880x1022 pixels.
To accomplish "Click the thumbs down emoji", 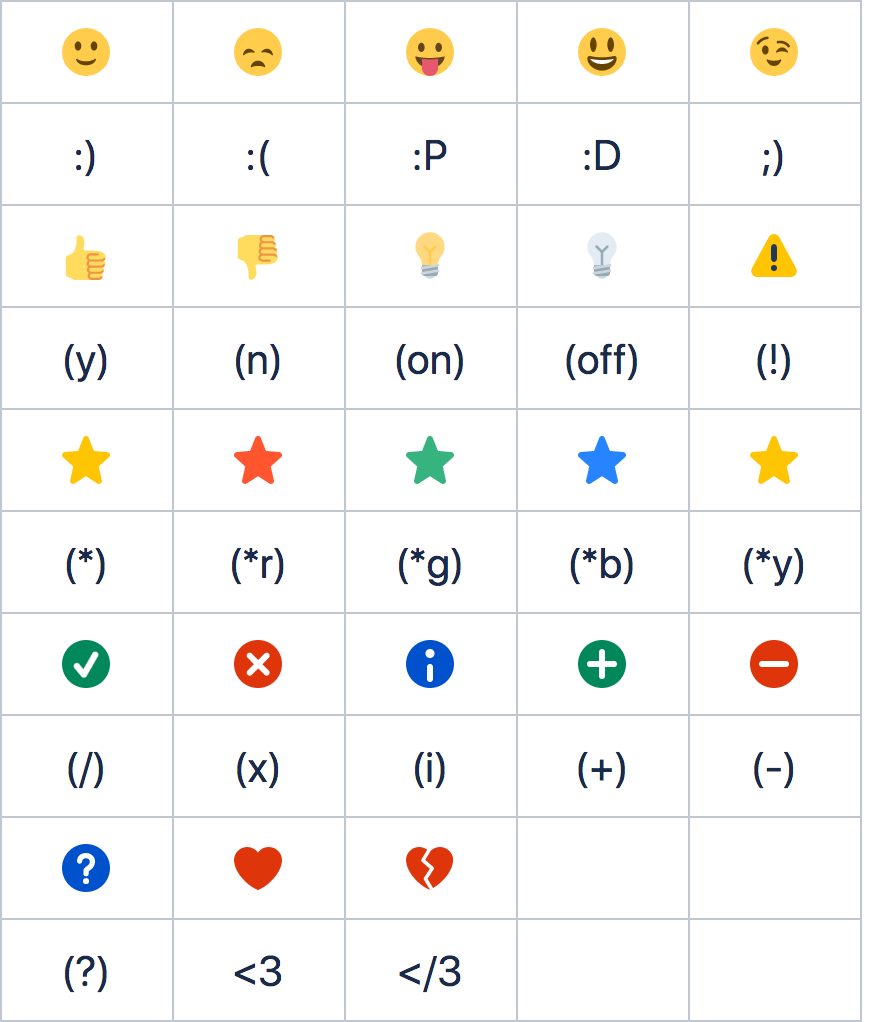I will 258,256.
